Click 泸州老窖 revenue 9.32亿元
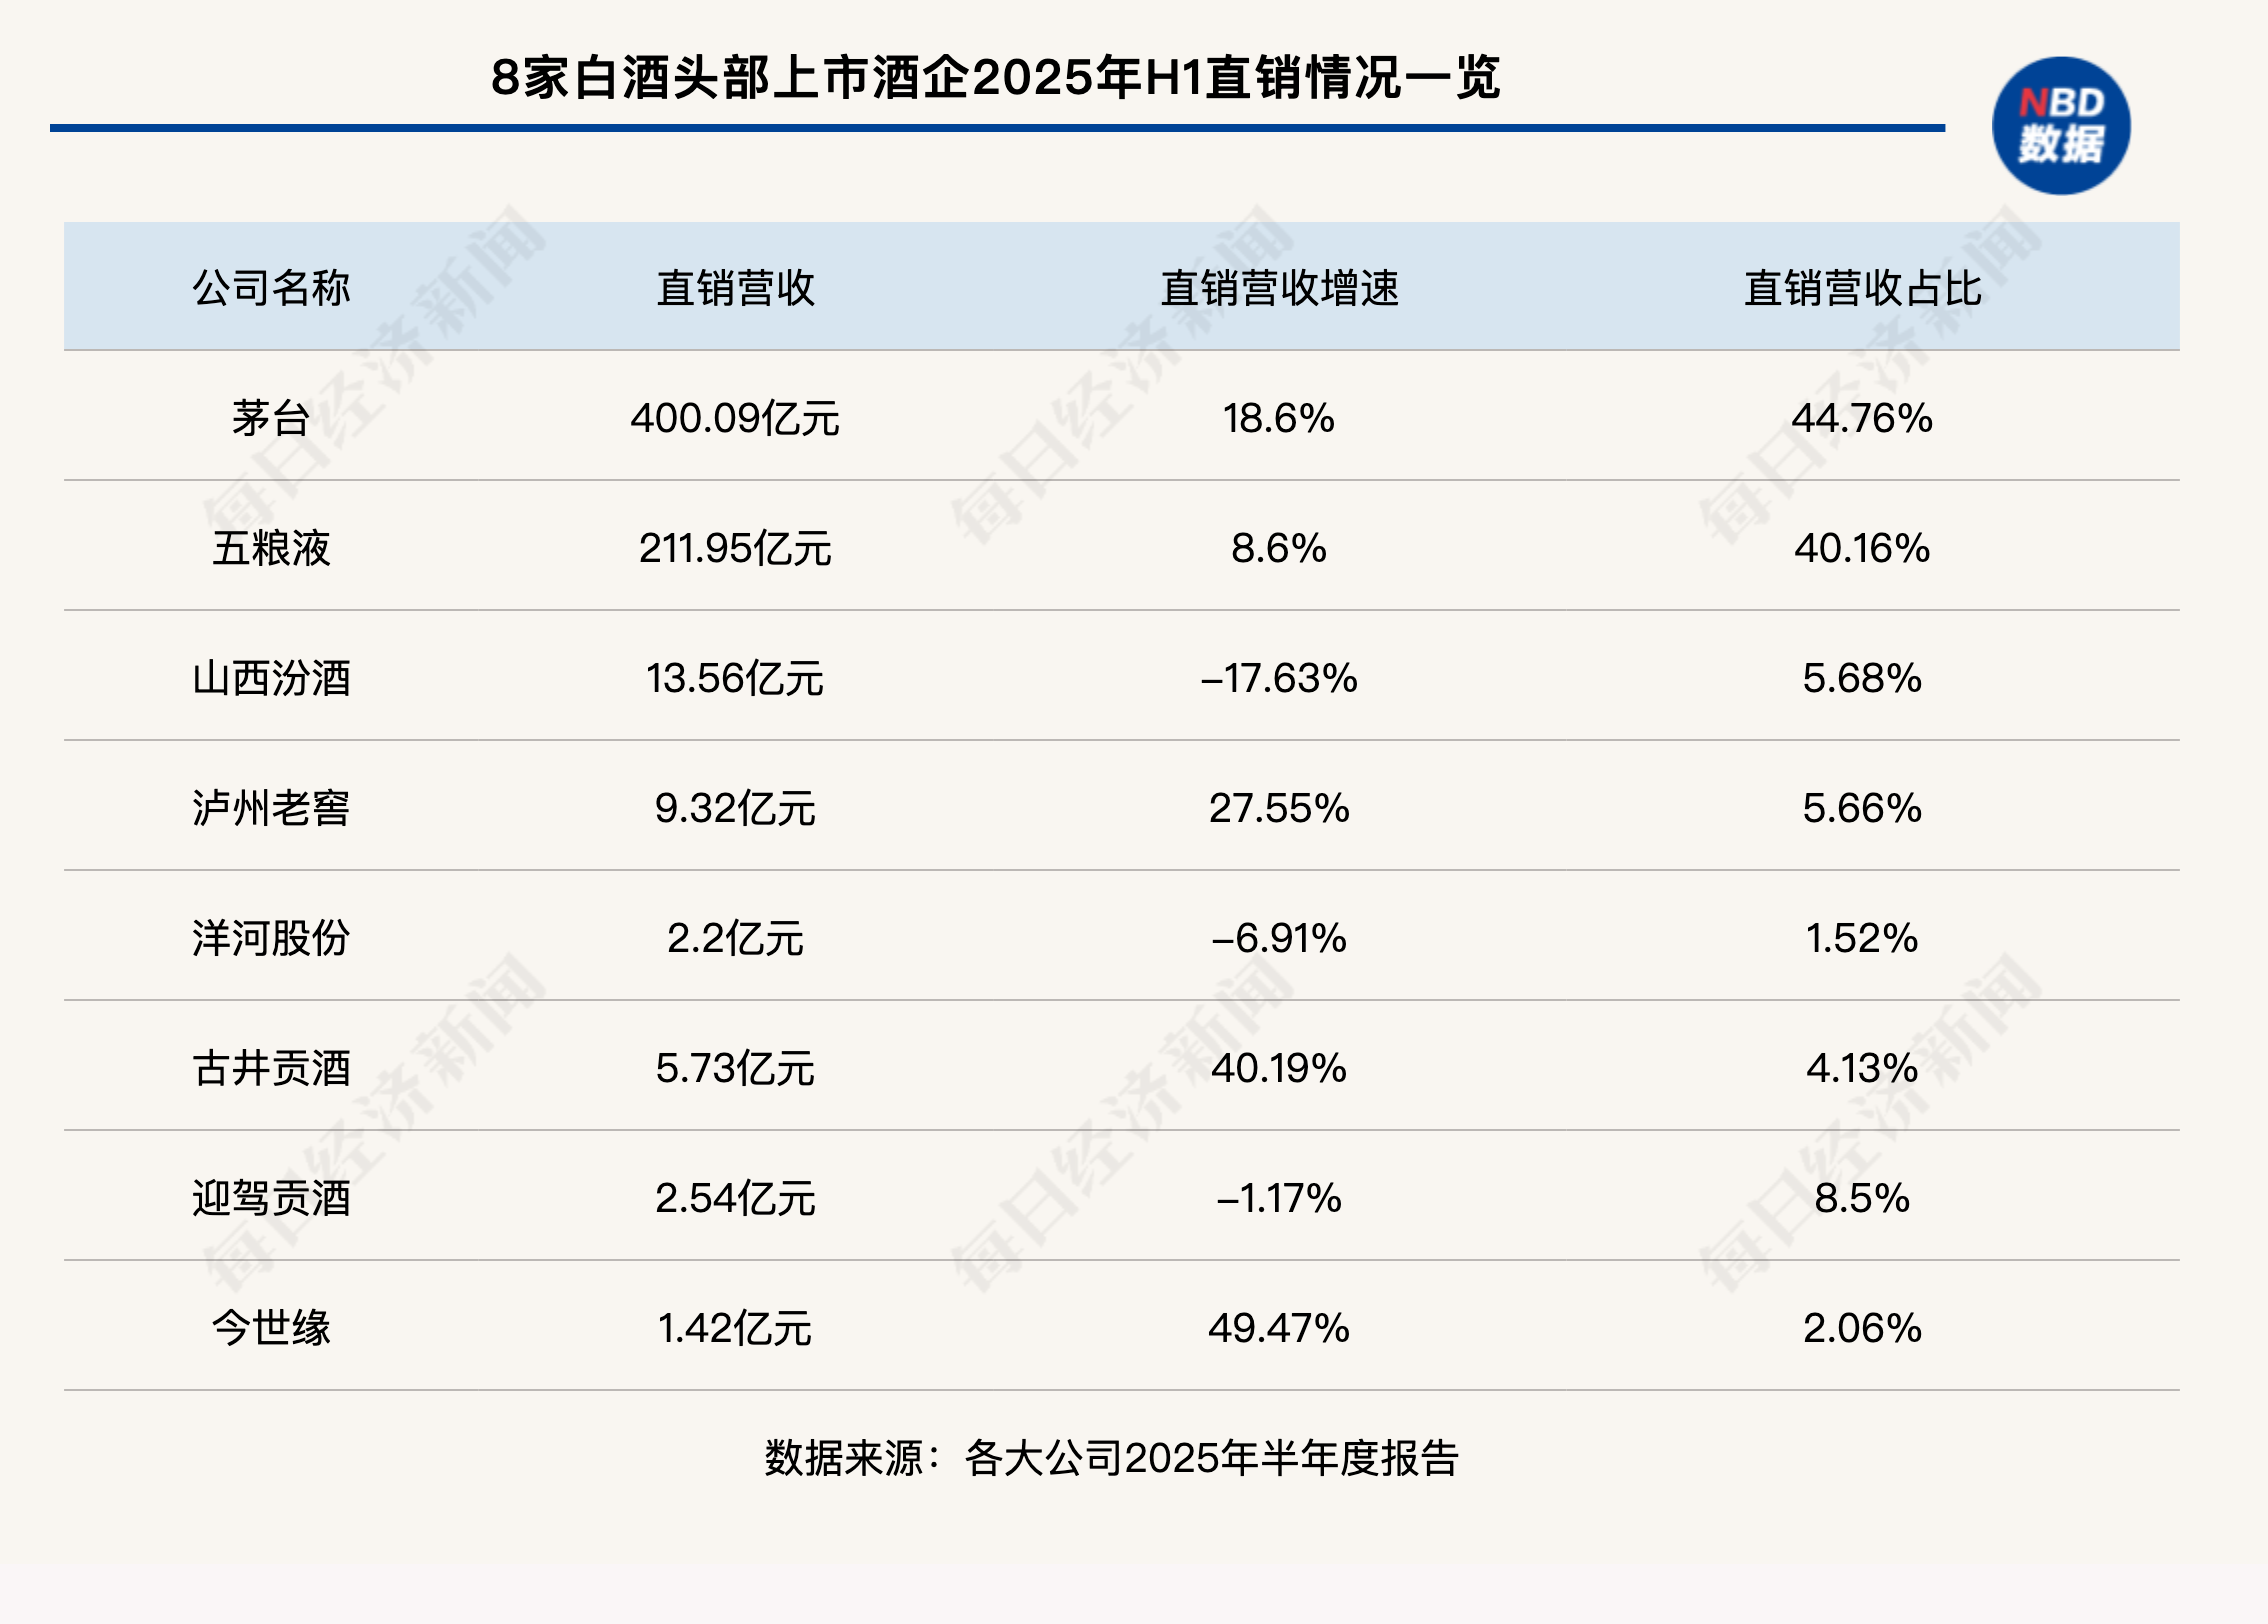This screenshot has width=2268, height=1624. click(735, 808)
